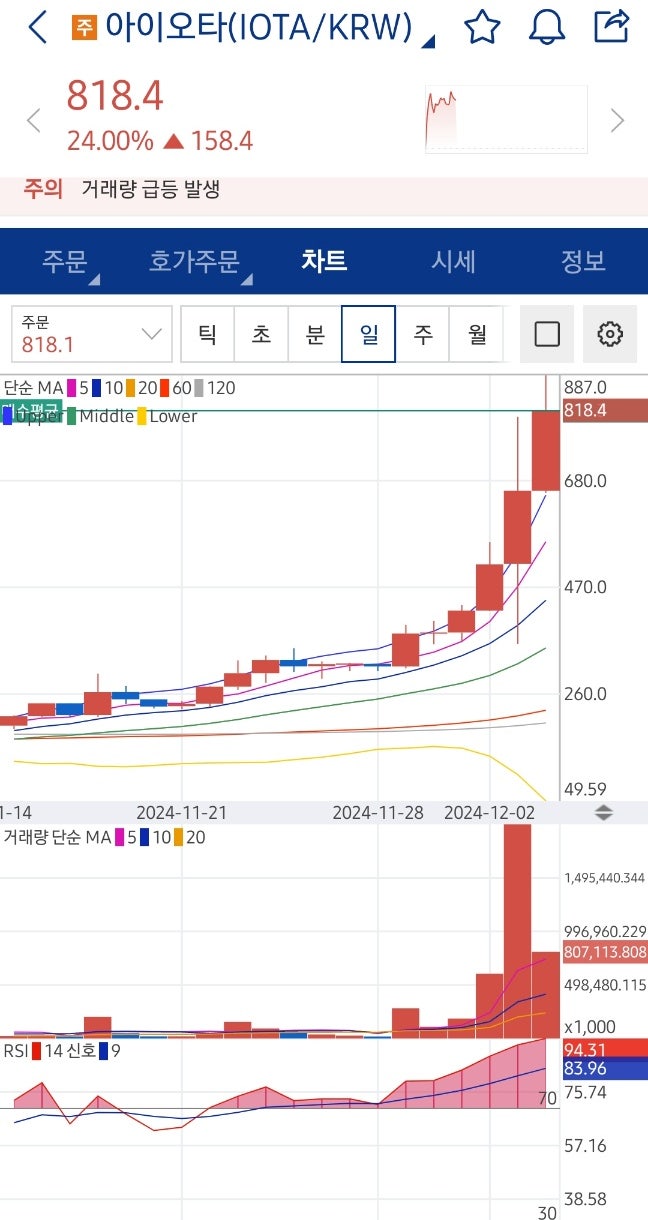Tap the 2024-12-02 date label

[x=490, y=813]
